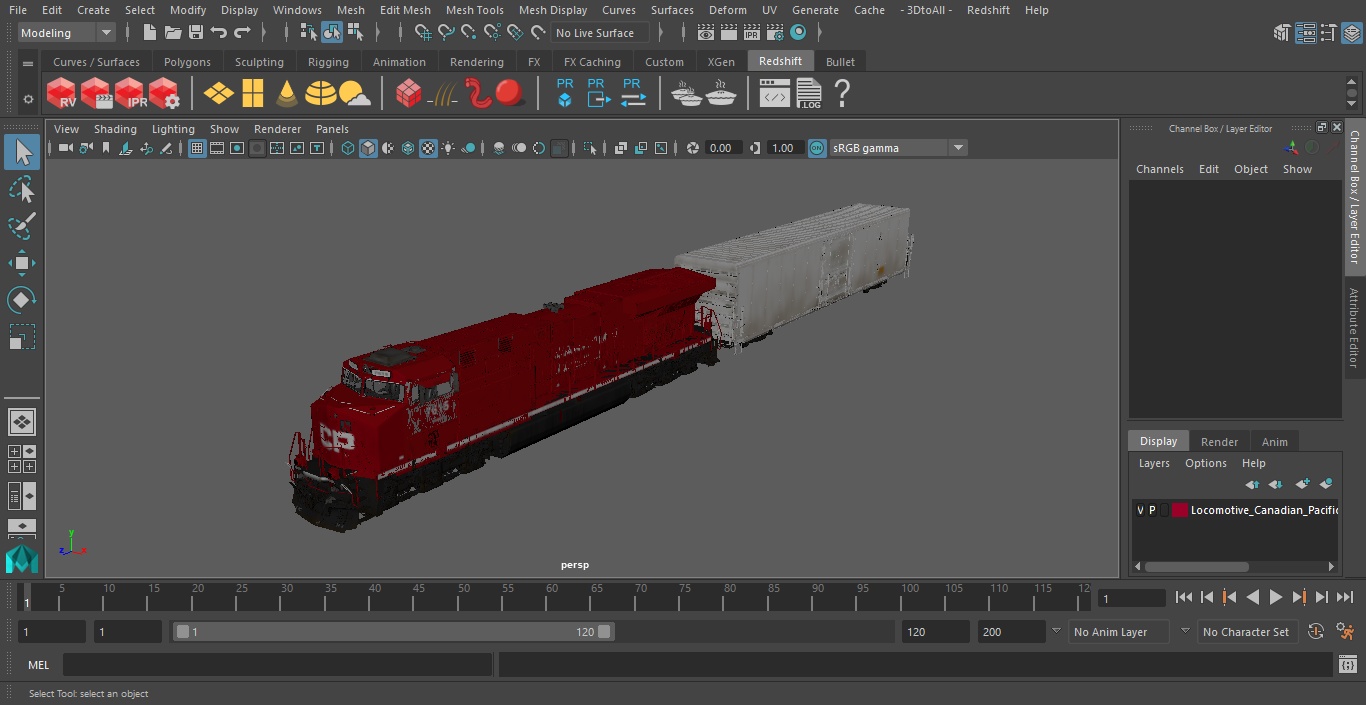Undo the last action
Image resolution: width=1366 pixels, height=705 pixels.
coord(219,33)
